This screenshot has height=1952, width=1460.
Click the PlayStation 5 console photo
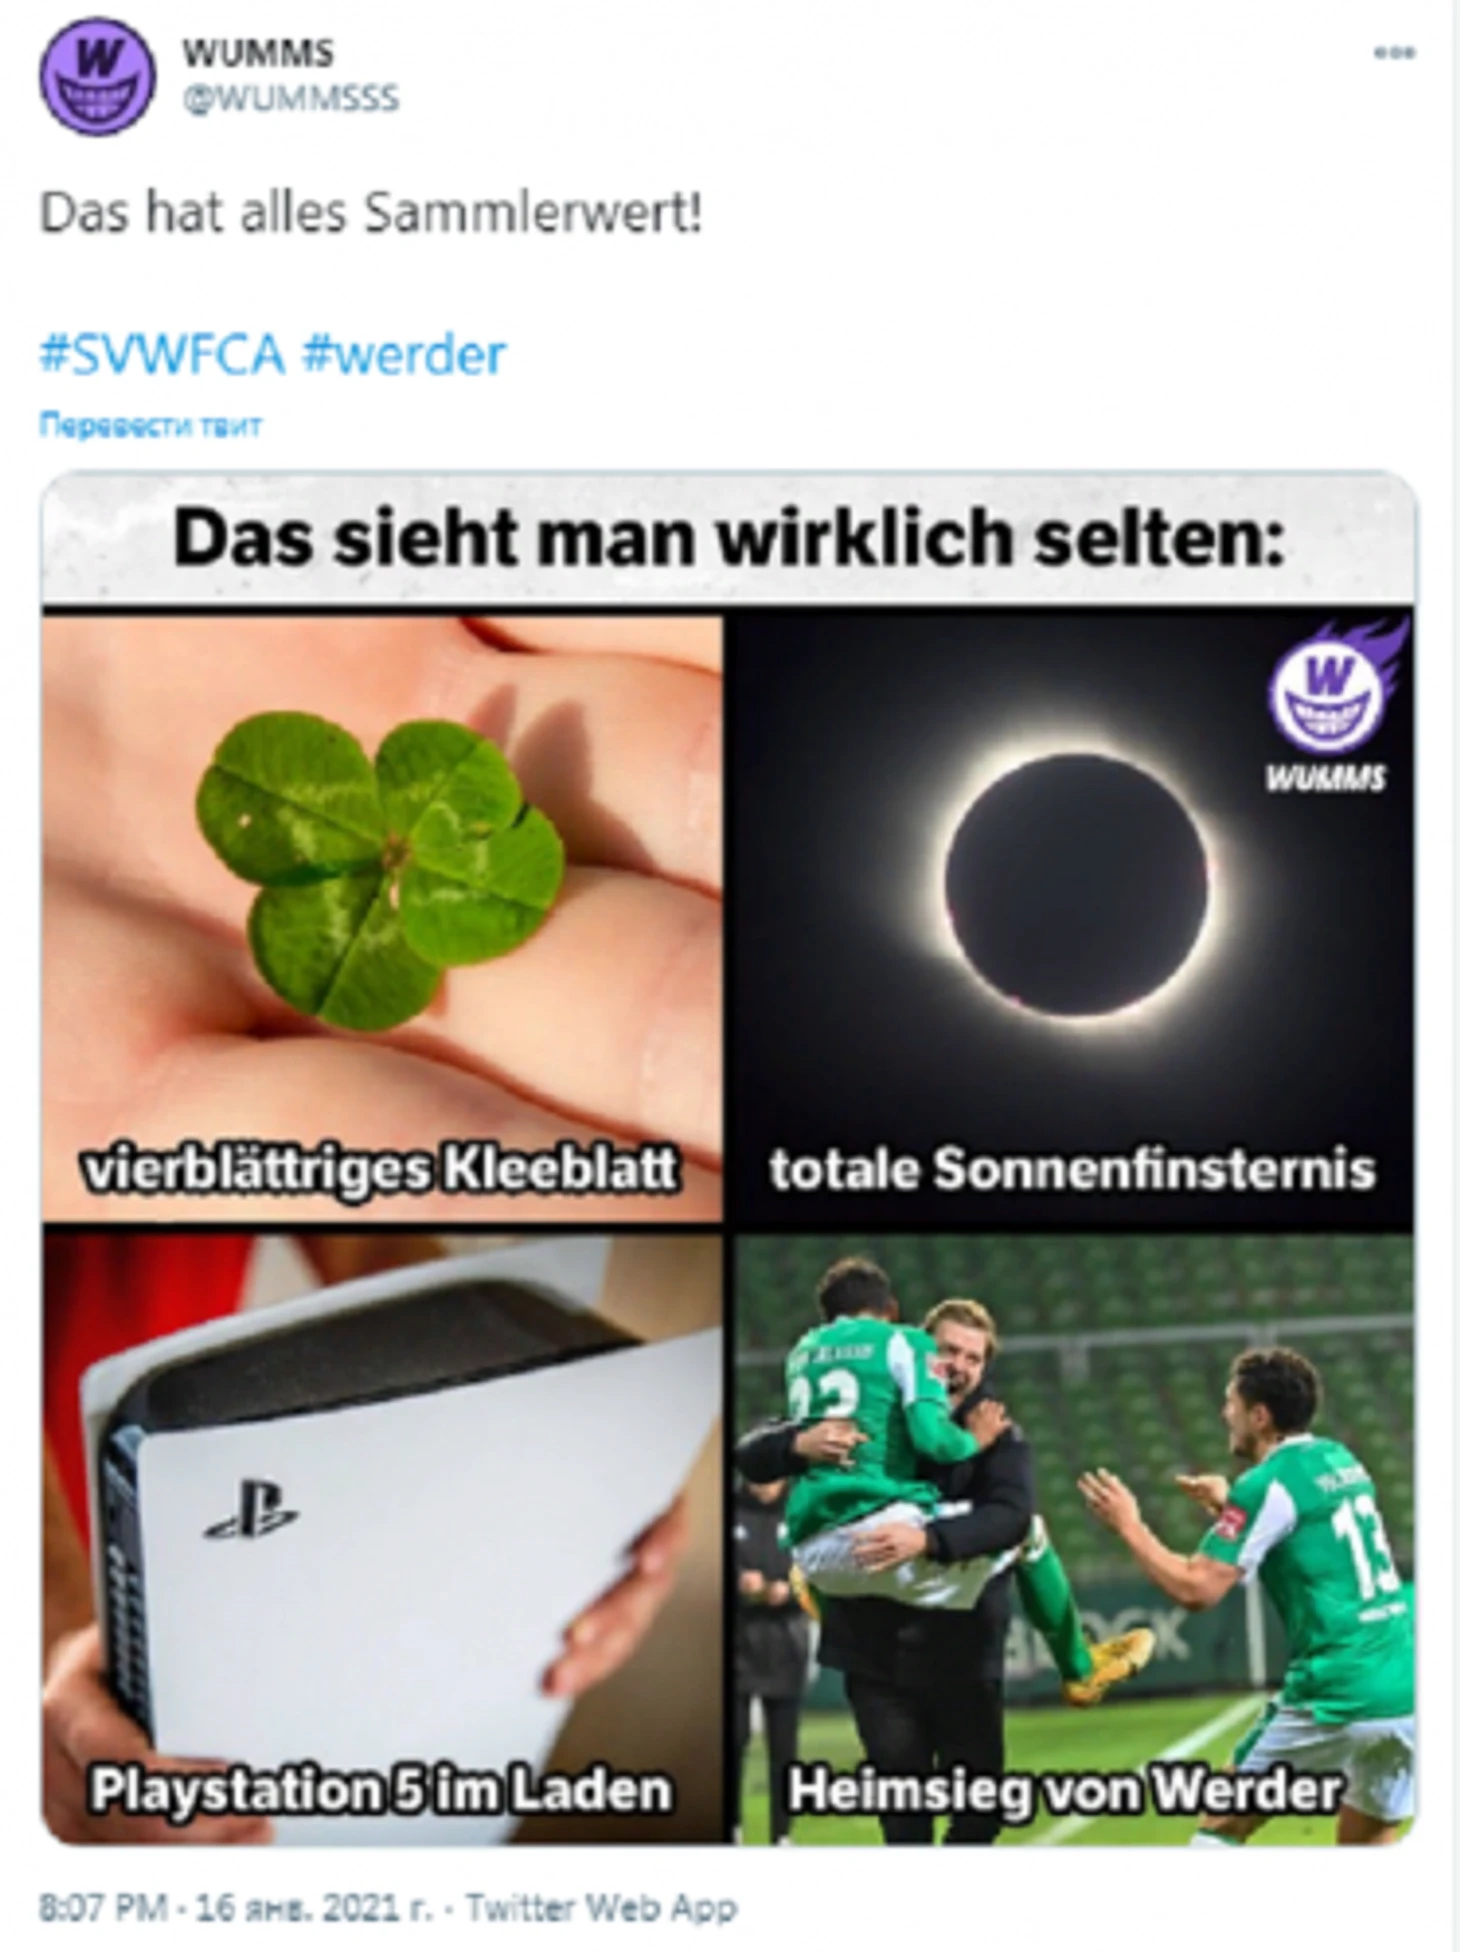tap(382, 1538)
